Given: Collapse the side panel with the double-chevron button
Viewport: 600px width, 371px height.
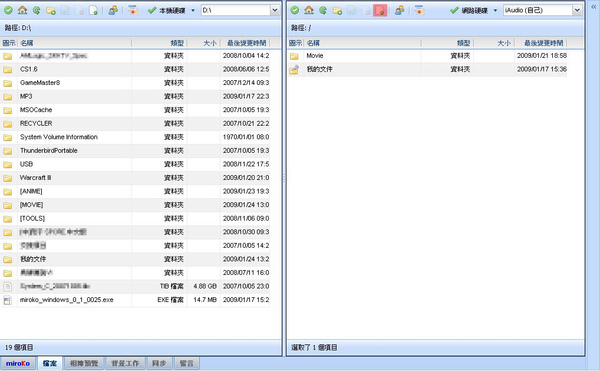Looking at the screenshot, I should click(x=593, y=7).
